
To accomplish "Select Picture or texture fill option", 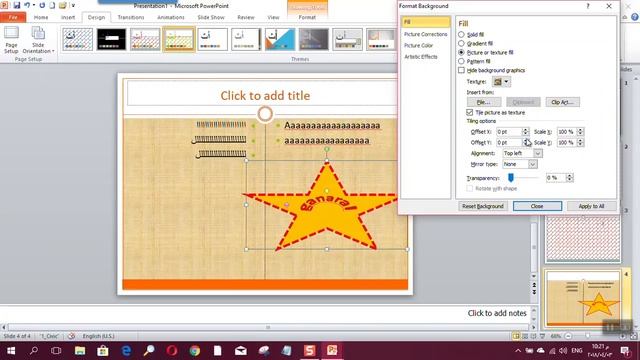I will click(x=461, y=52).
